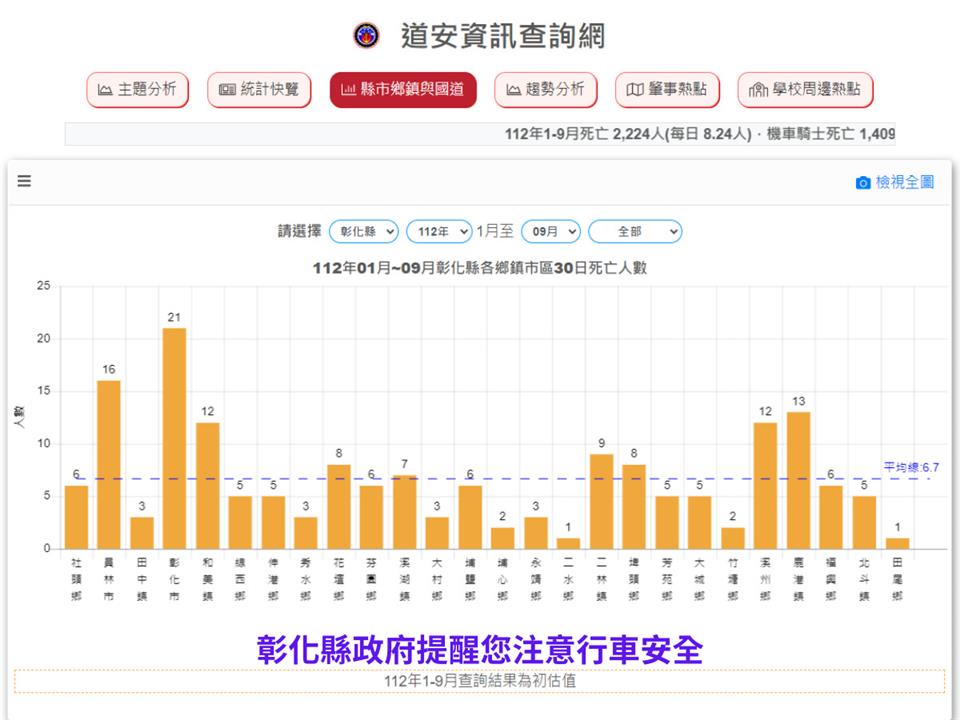Image resolution: width=960 pixels, height=720 pixels.
Task: Click the site logo emblem icon
Action: click(367, 36)
